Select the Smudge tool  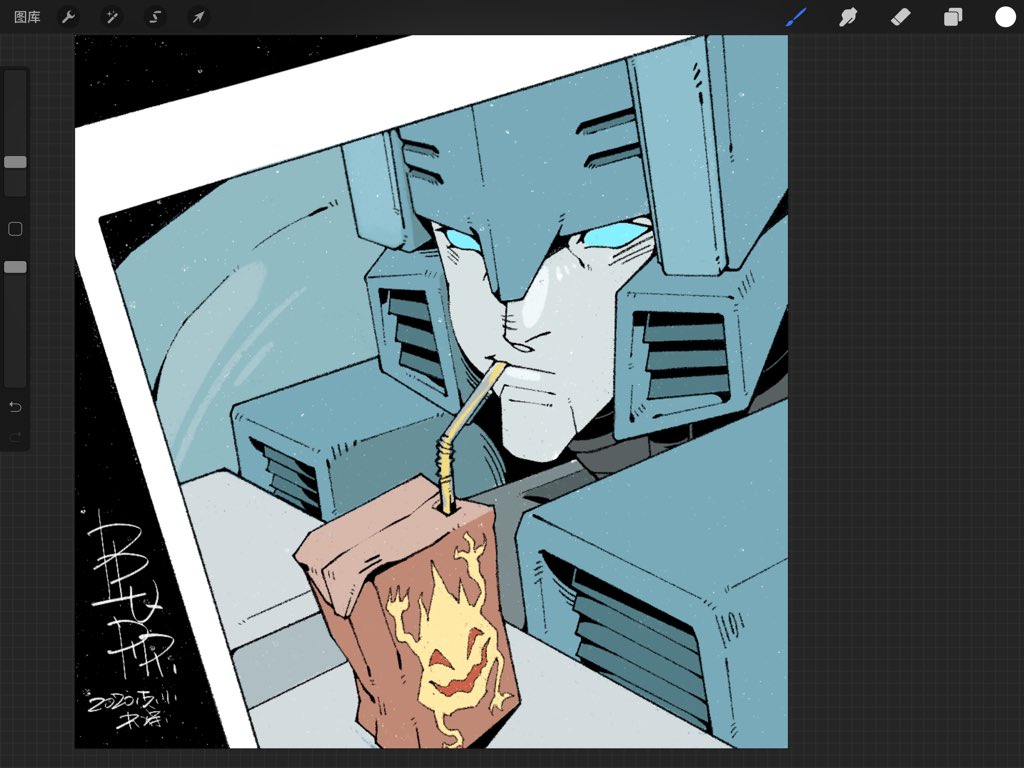pos(848,17)
